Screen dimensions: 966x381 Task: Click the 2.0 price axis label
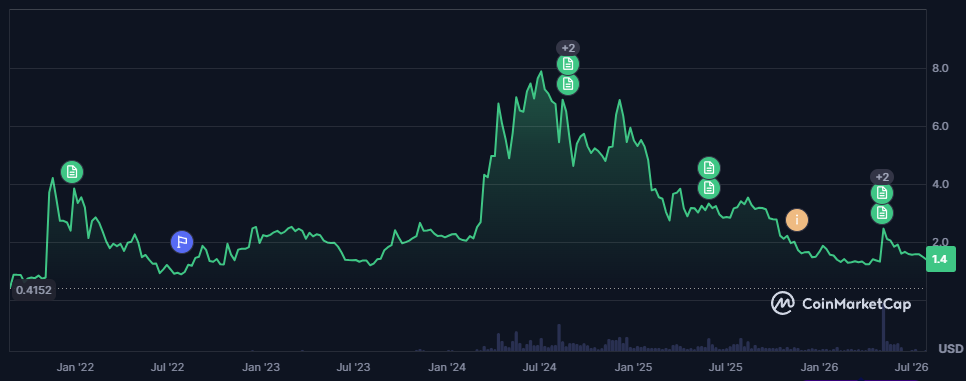coord(940,242)
